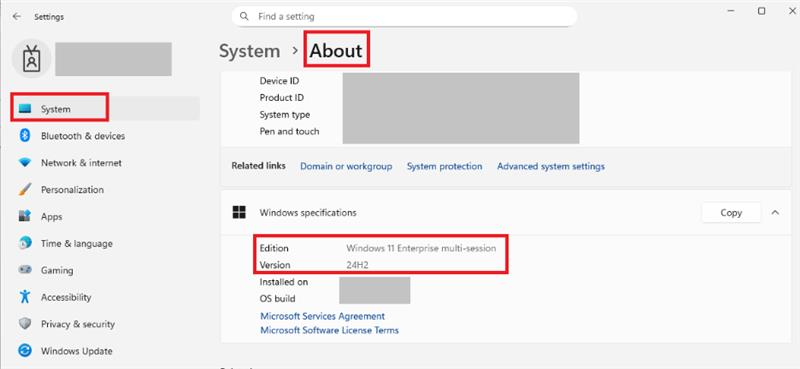Click the Find a setting search box
The image size is (800, 369).
tap(404, 16)
